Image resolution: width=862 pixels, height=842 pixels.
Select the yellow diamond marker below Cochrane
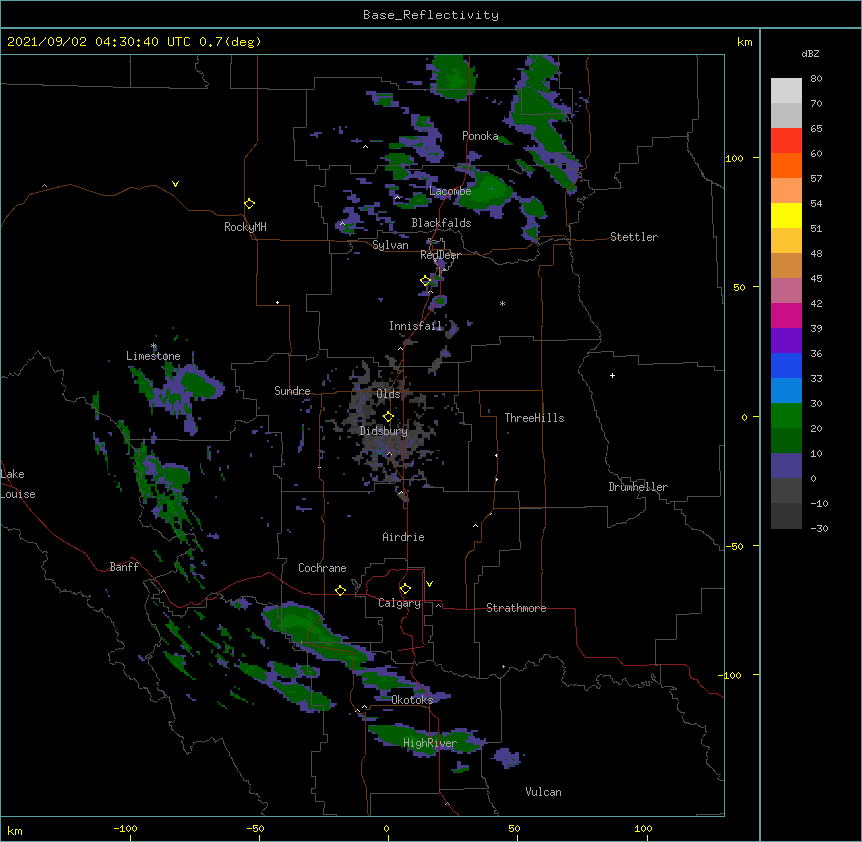(x=340, y=590)
